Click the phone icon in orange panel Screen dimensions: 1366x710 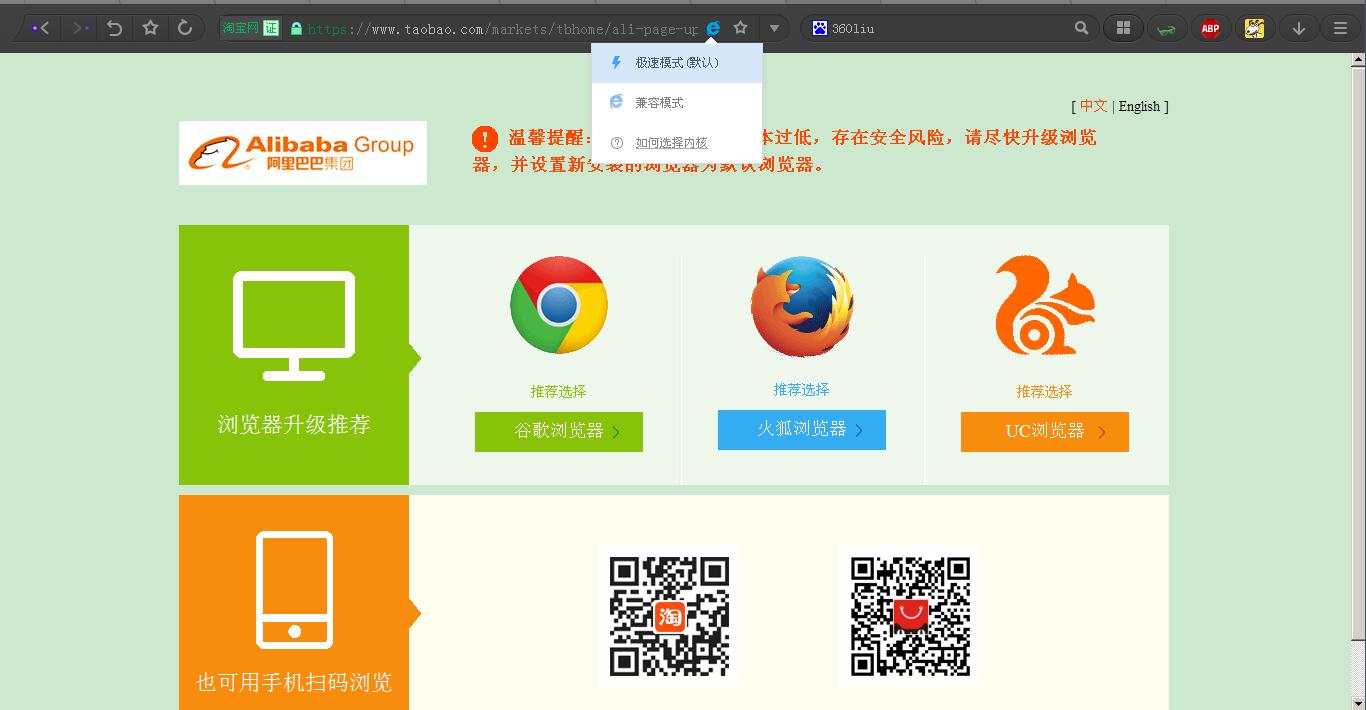294,590
